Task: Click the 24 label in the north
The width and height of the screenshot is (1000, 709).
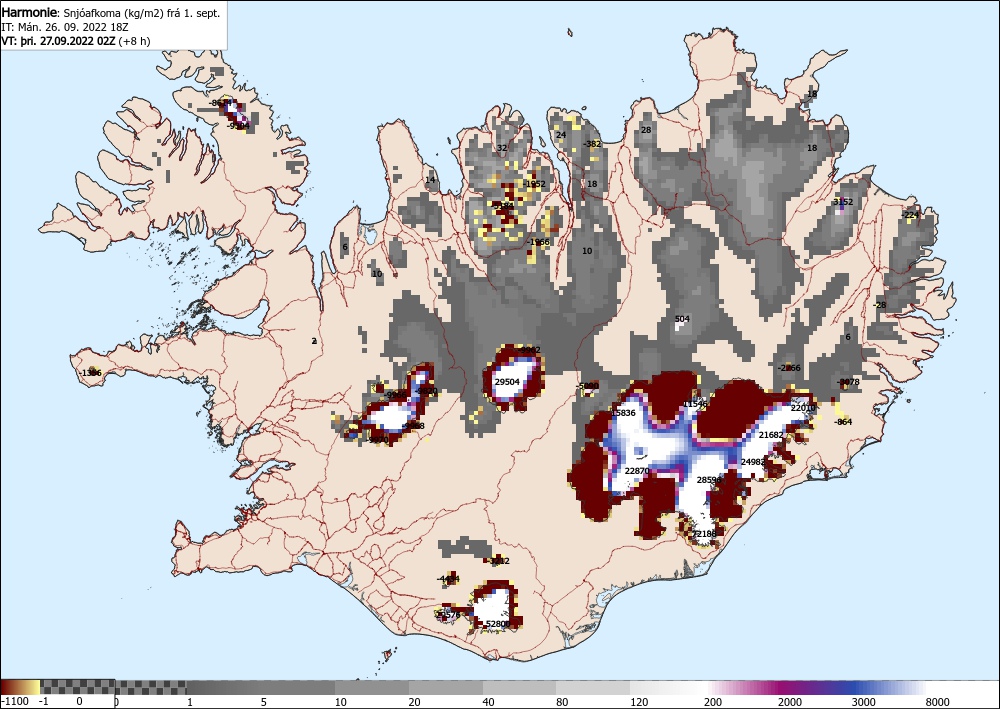Action: [x=561, y=135]
